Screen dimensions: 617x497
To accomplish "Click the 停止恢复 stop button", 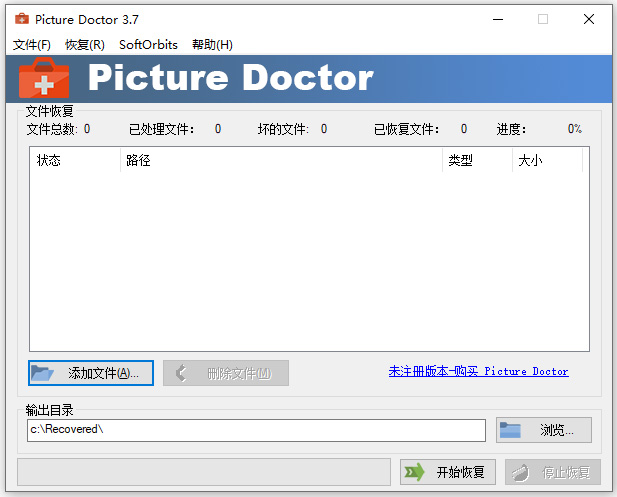I will [x=553, y=471].
